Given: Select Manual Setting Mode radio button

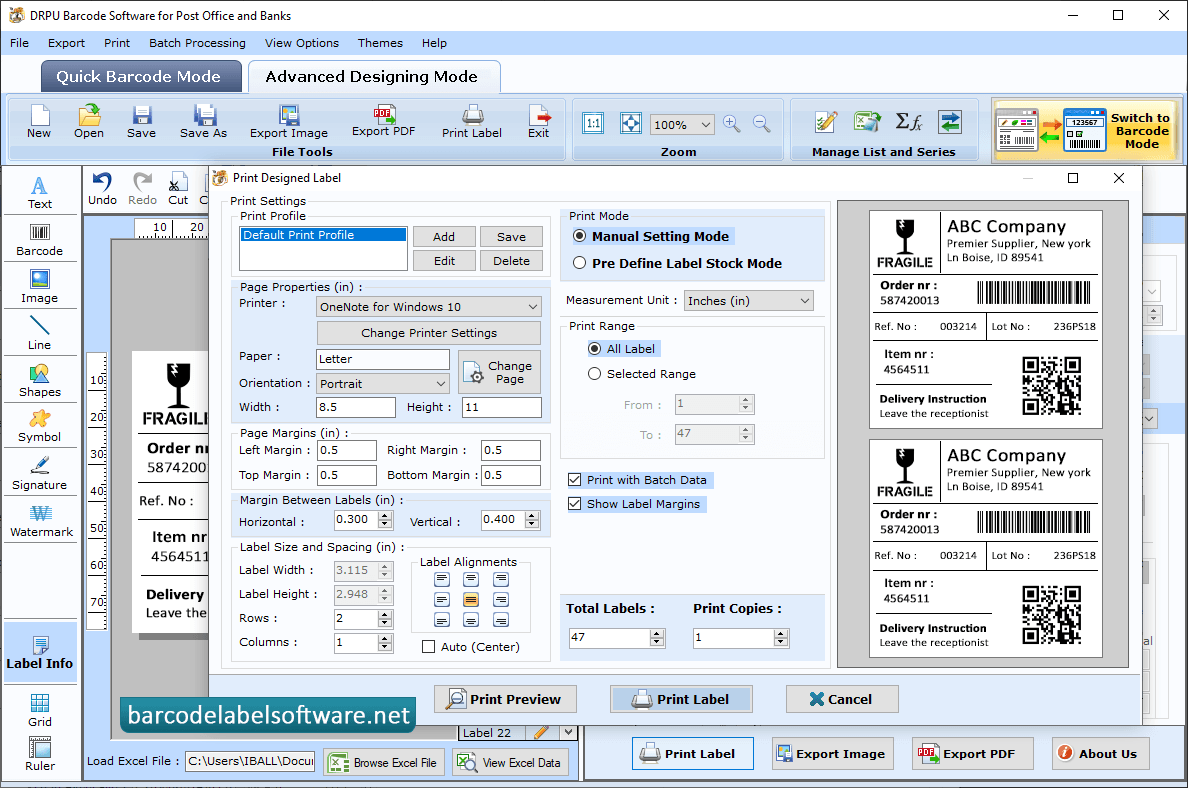Looking at the screenshot, I should point(580,236).
